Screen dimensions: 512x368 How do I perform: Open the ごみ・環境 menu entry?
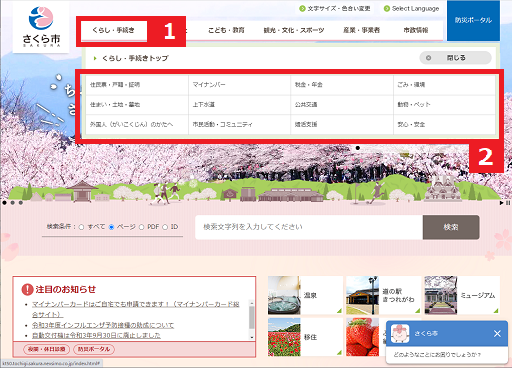coord(444,85)
